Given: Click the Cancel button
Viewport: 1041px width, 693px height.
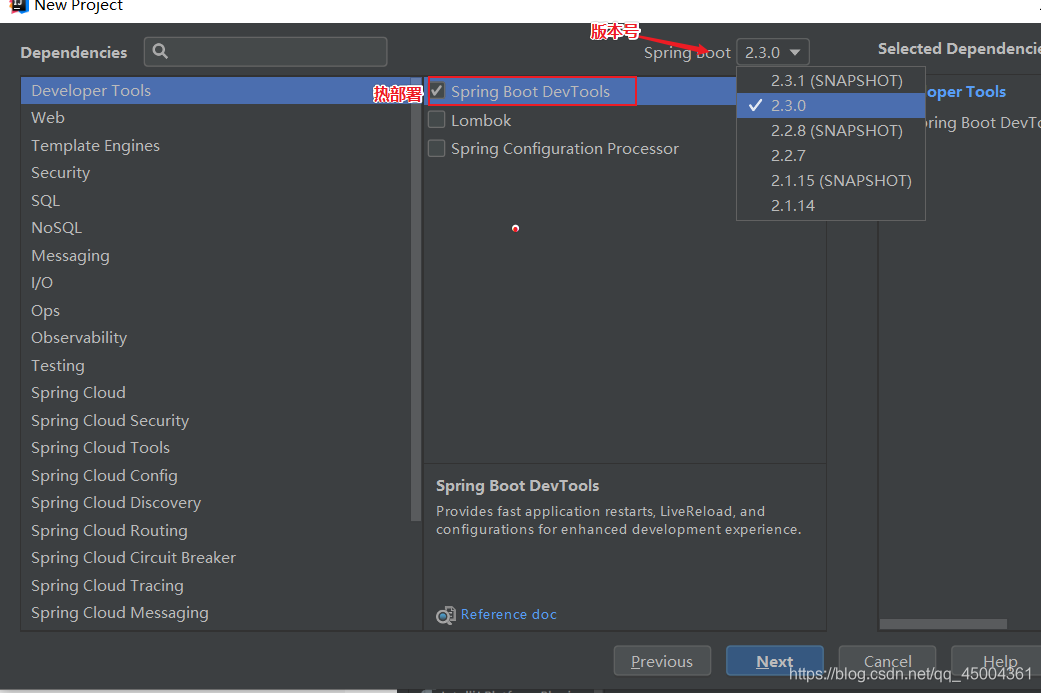Looking at the screenshot, I should click(888, 661).
